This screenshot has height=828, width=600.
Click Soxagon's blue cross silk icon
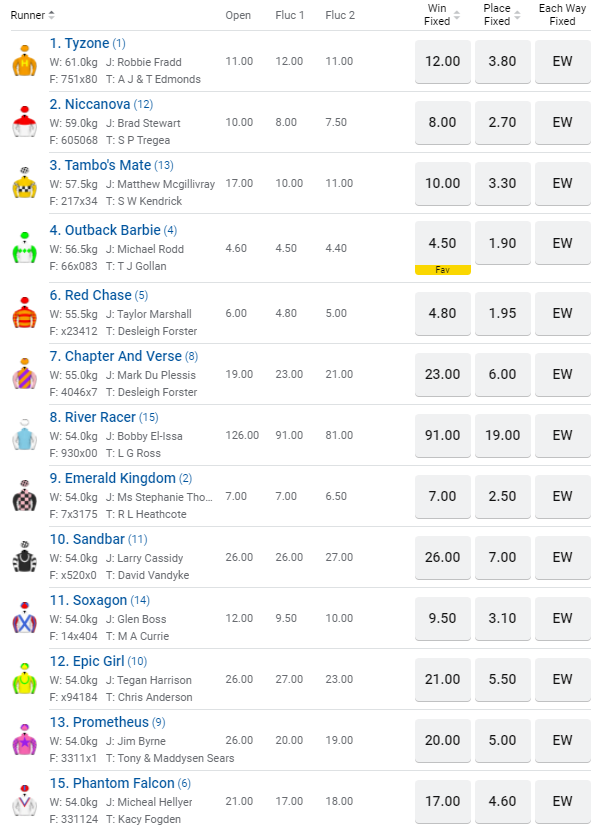tap(24, 618)
